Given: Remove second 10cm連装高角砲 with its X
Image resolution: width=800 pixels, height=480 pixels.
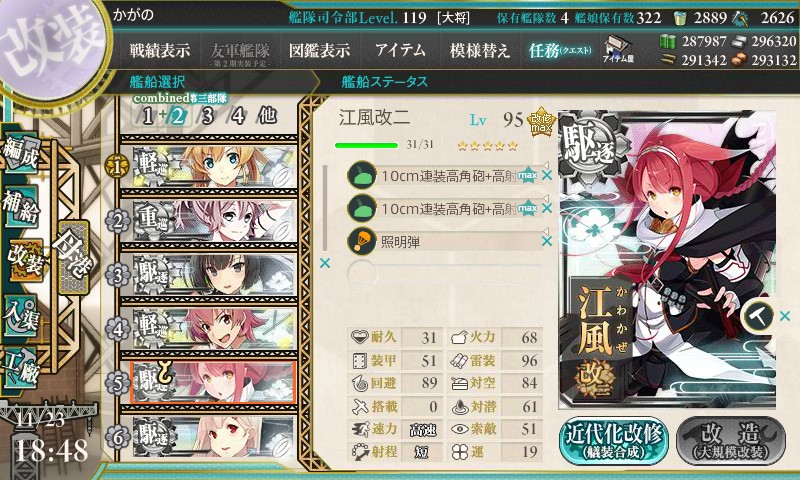Looking at the screenshot, I should click(x=547, y=208).
